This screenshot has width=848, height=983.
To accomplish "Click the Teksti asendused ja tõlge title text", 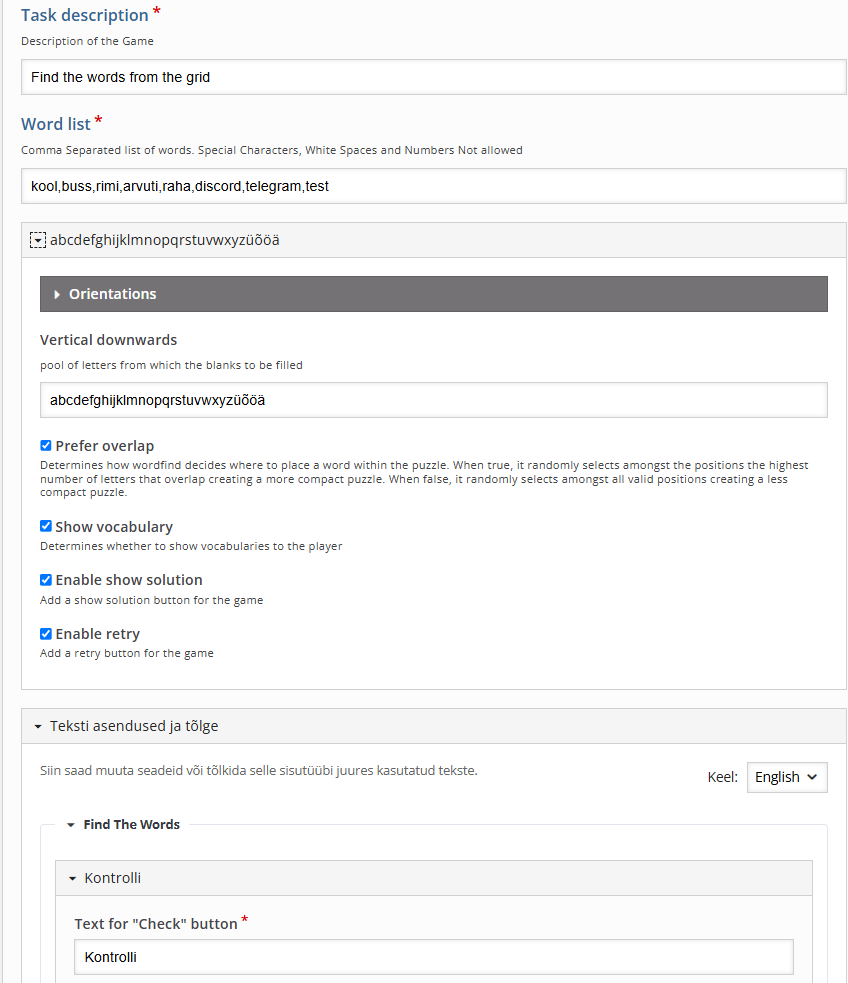I will click(x=134, y=726).
